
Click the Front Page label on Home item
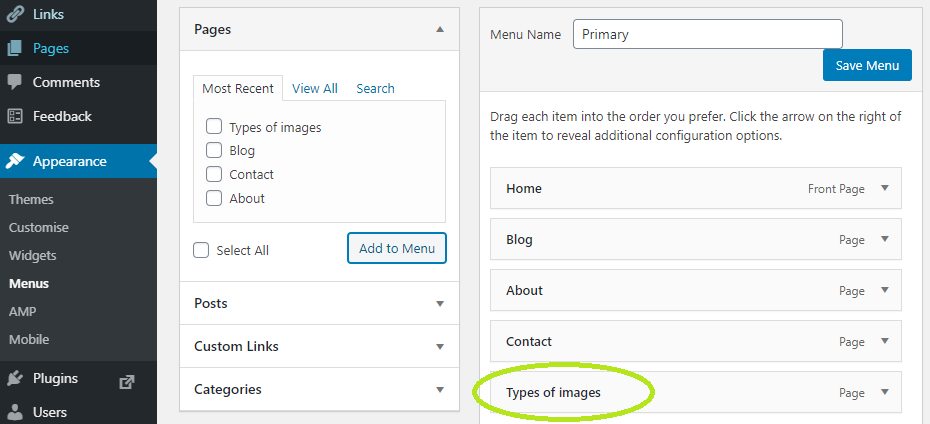pyautogui.click(x=836, y=189)
